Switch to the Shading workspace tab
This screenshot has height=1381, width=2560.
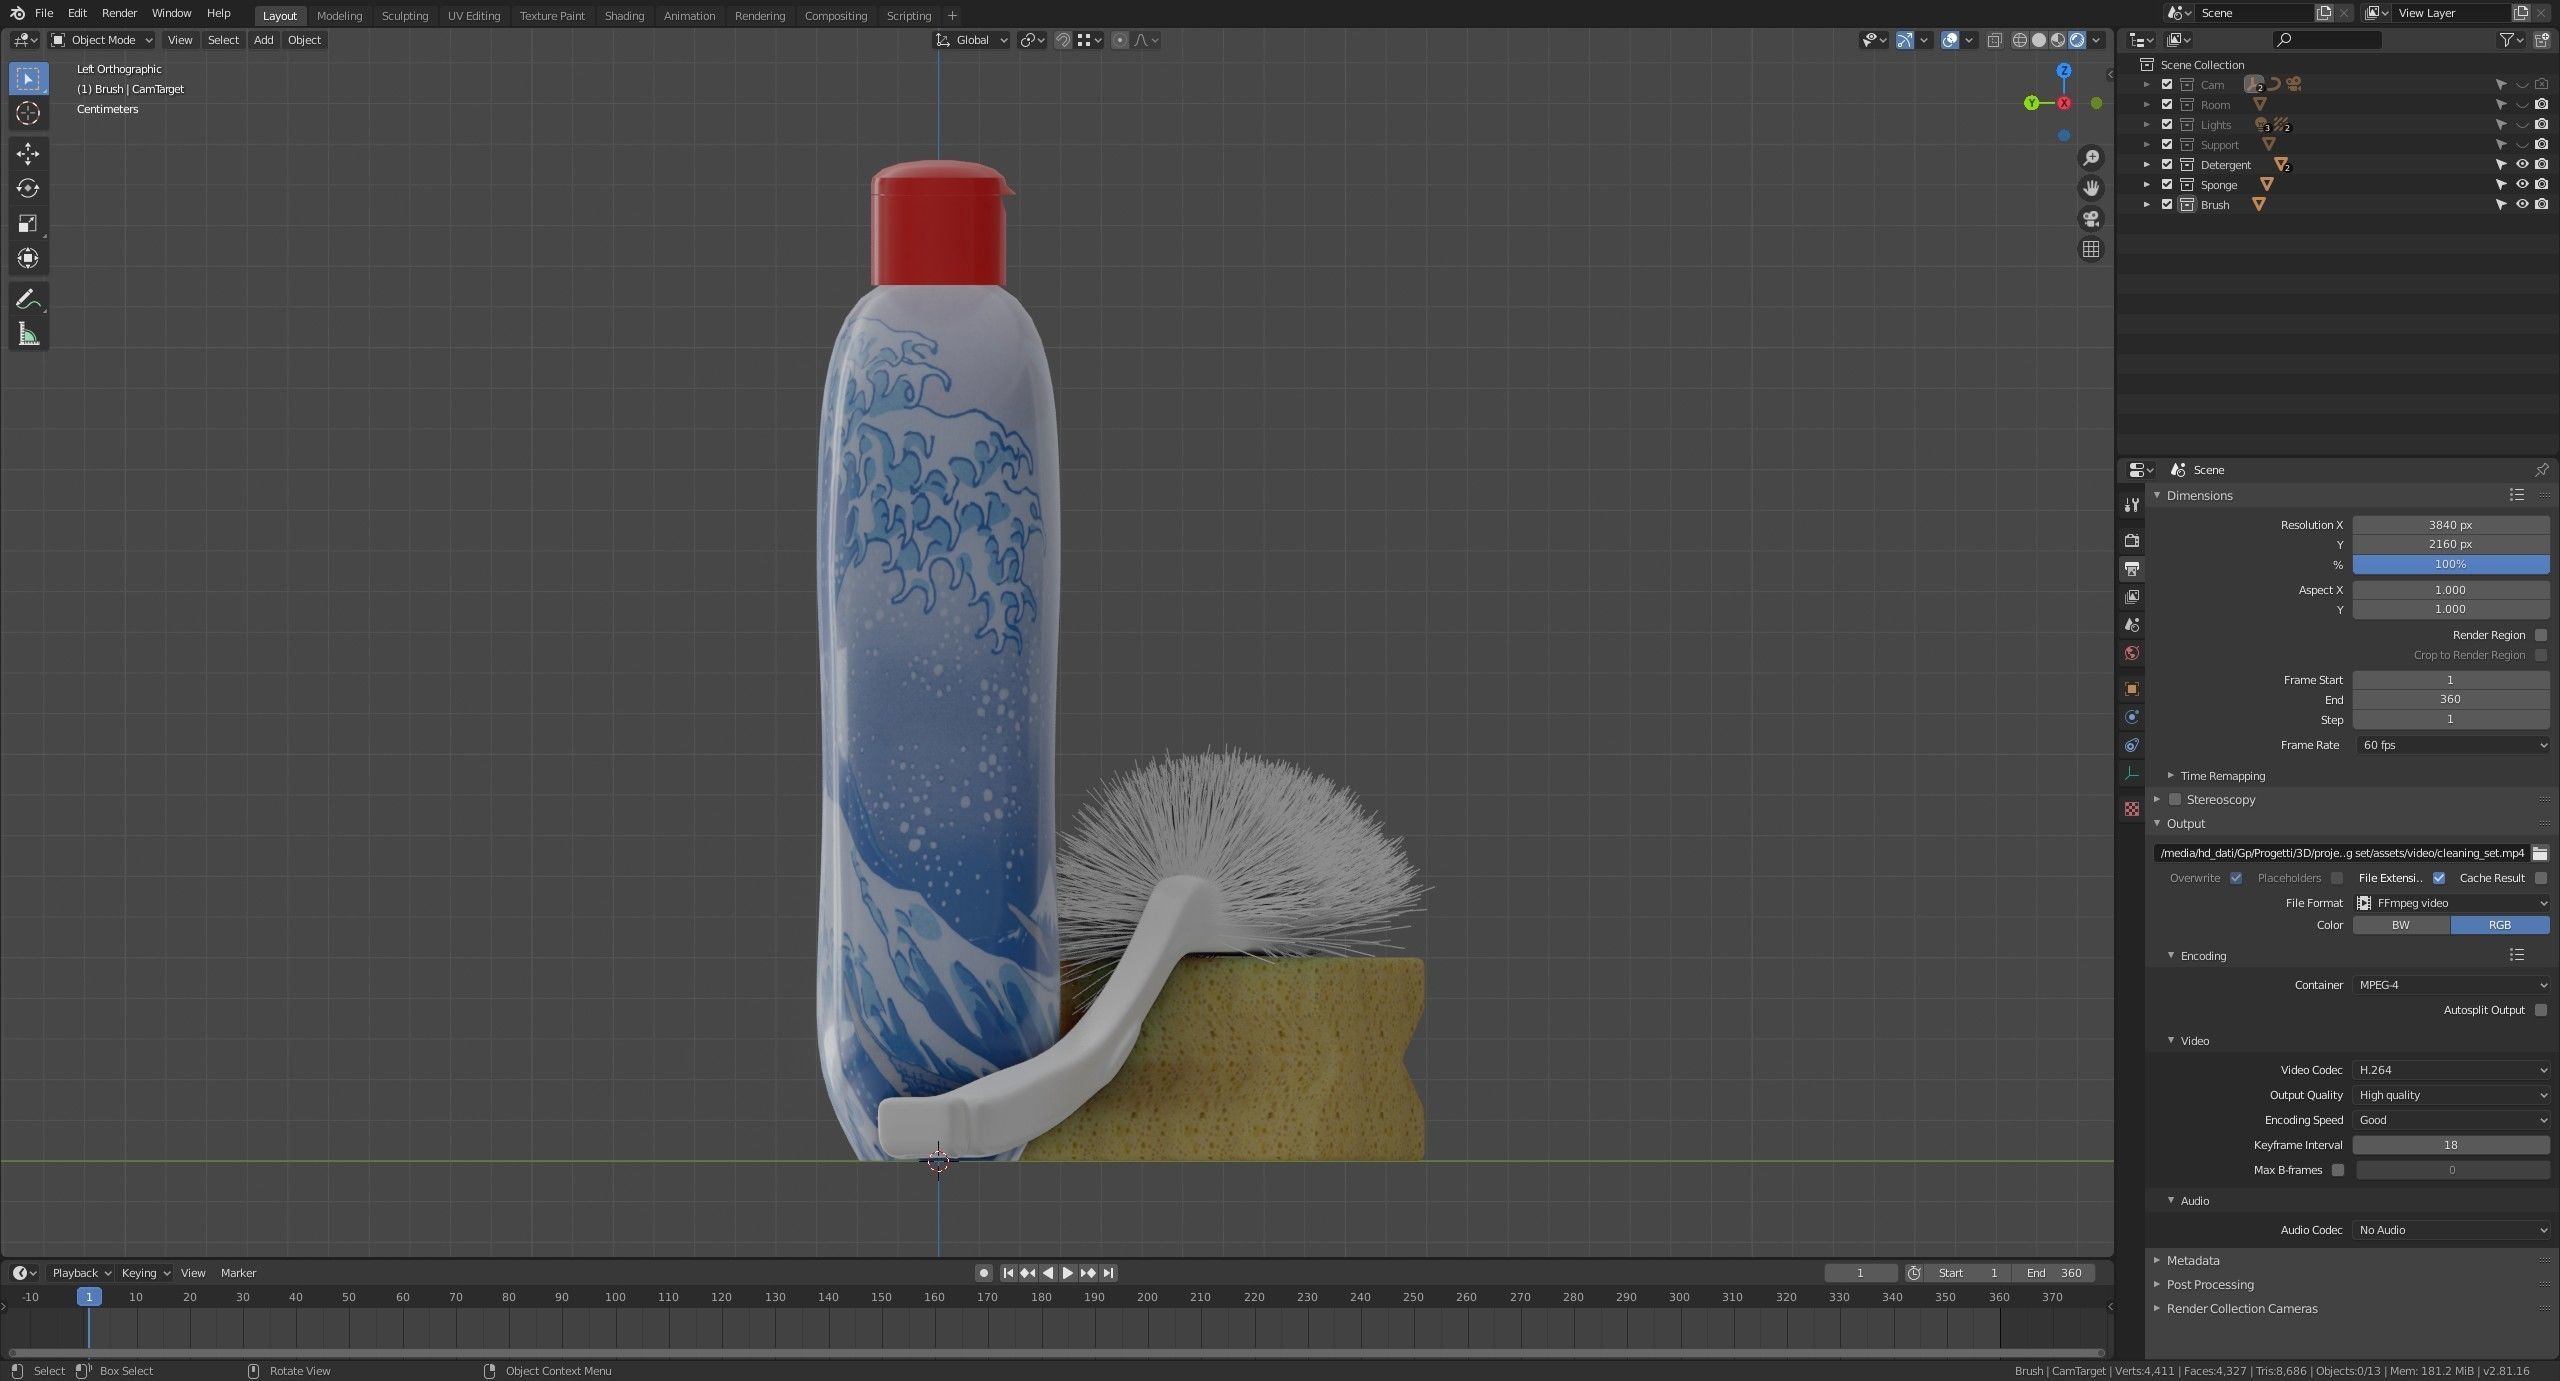click(624, 16)
